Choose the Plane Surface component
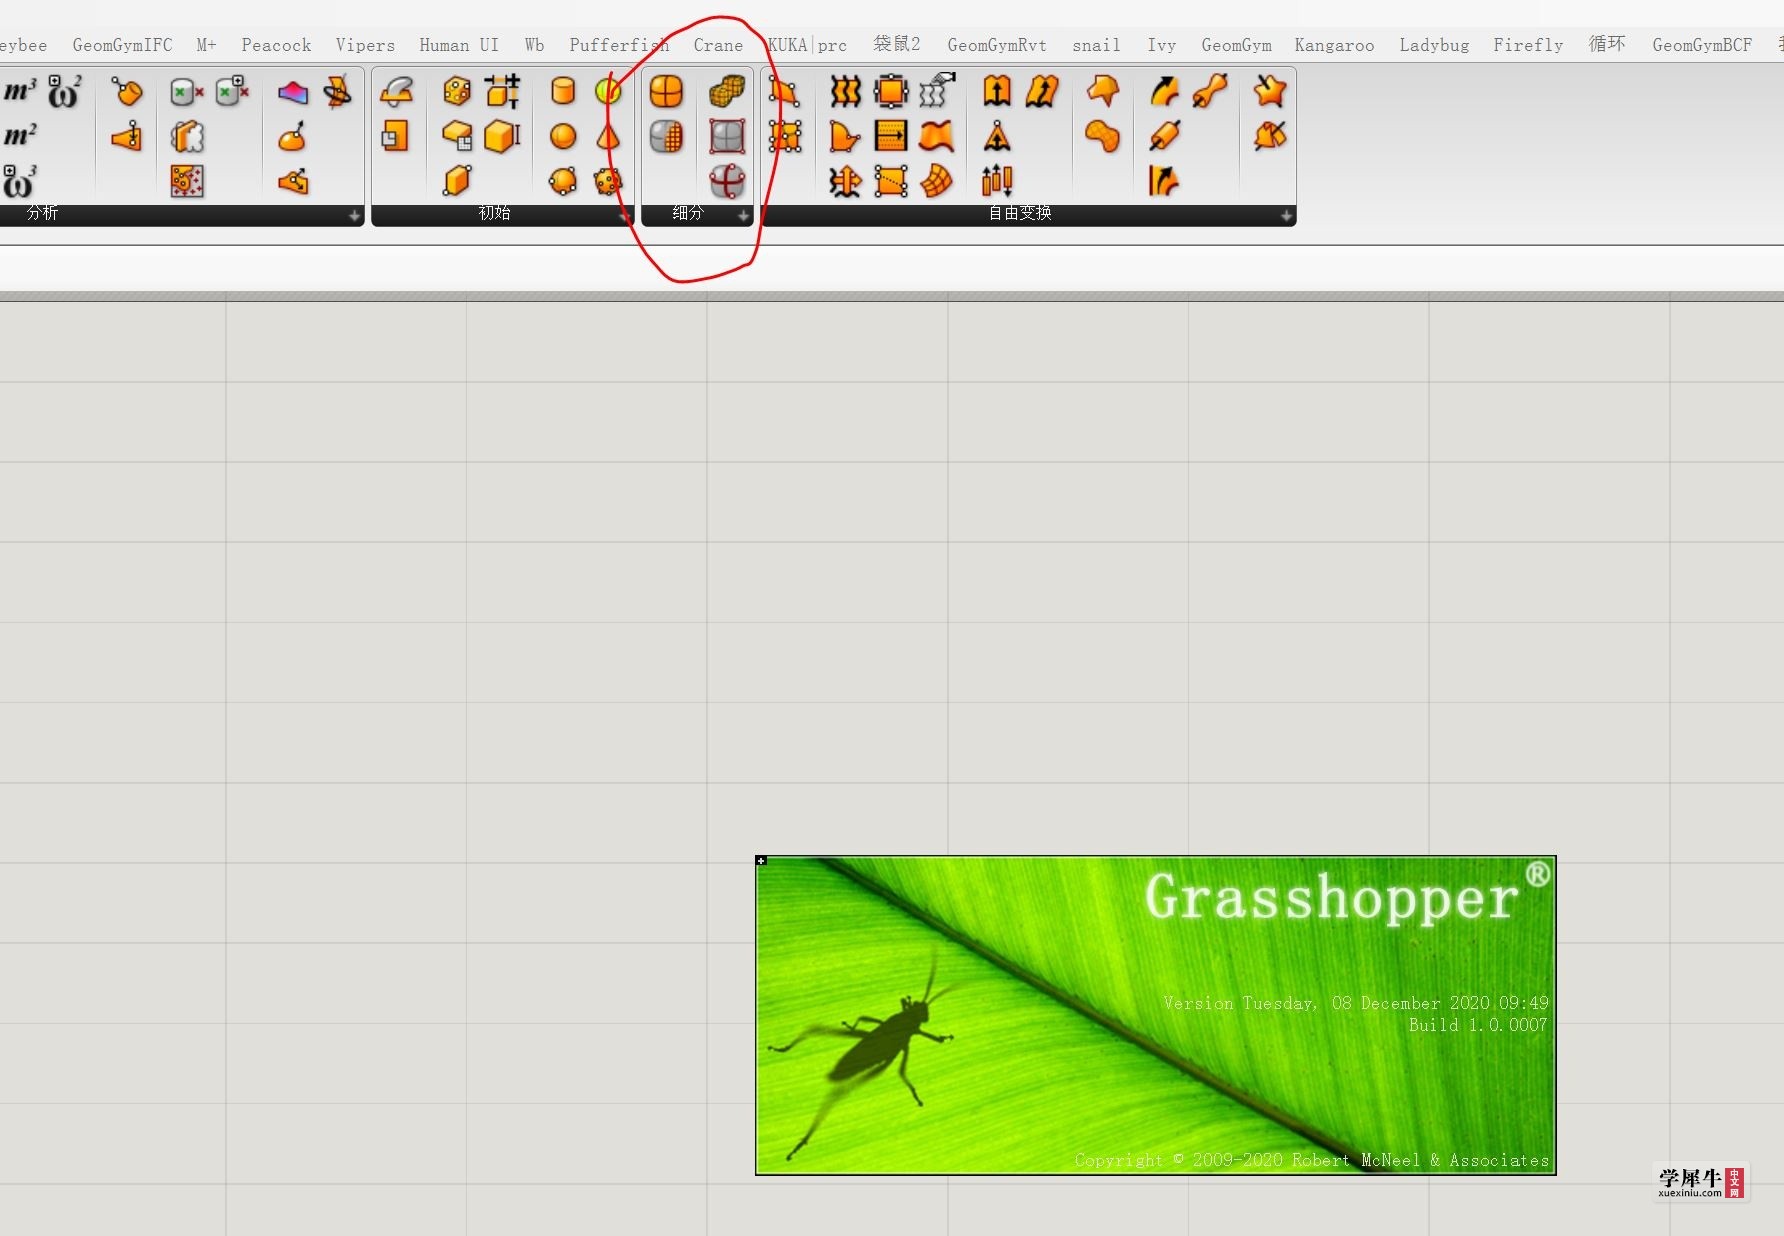 tap(397, 136)
